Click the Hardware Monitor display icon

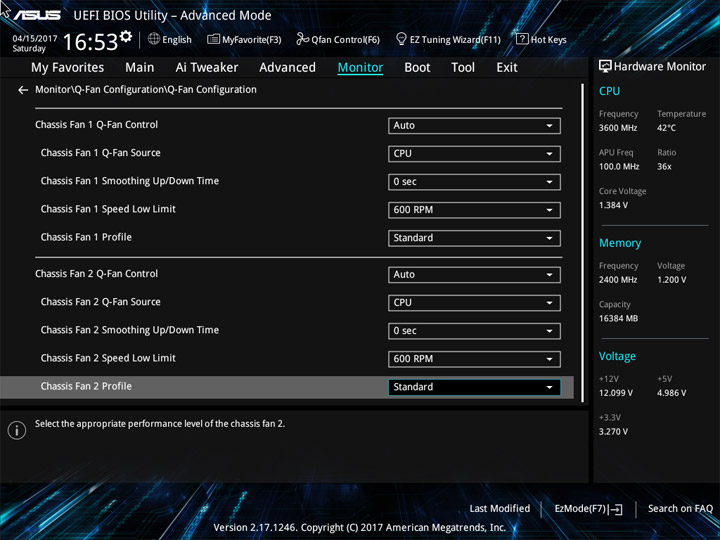click(x=605, y=67)
